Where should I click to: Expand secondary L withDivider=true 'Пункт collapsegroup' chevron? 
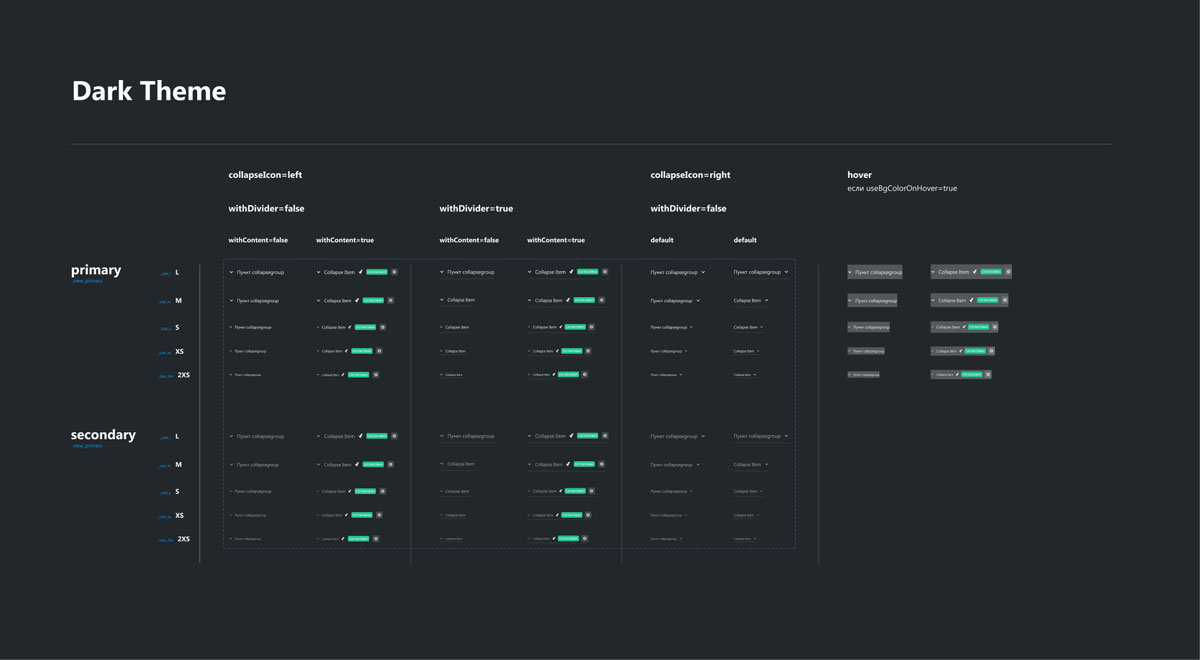click(442, 436)
